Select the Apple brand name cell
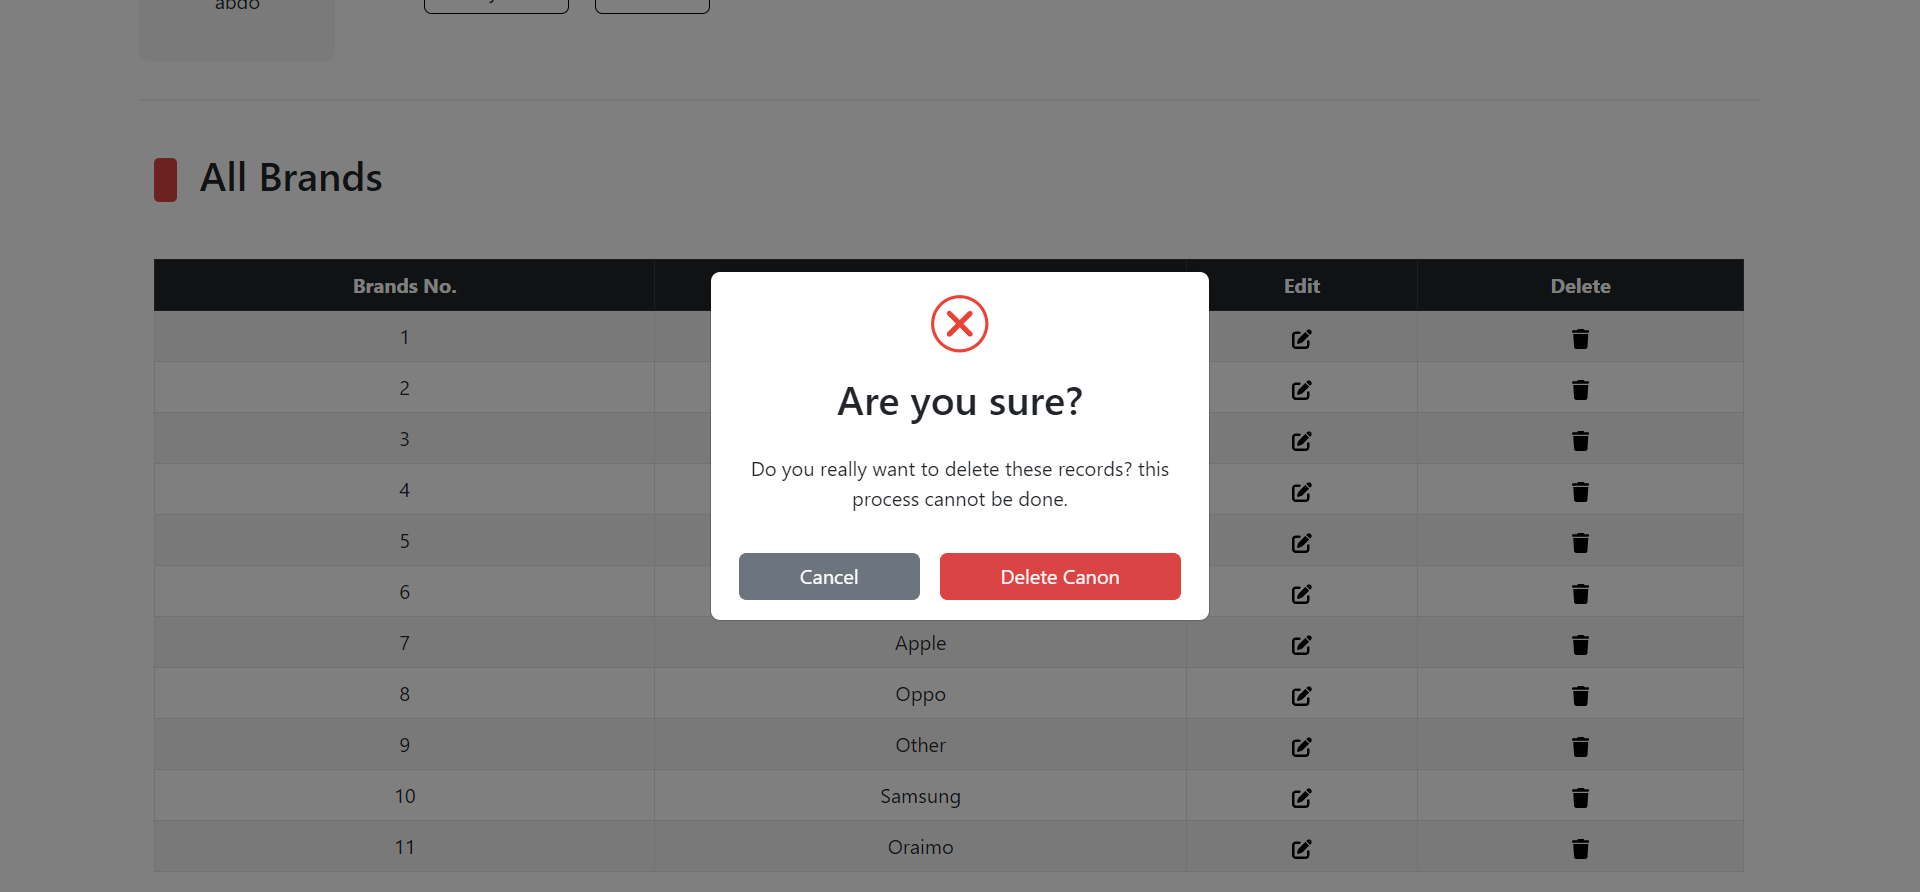This screenshot has height=892, width=1920. point(920,643)
